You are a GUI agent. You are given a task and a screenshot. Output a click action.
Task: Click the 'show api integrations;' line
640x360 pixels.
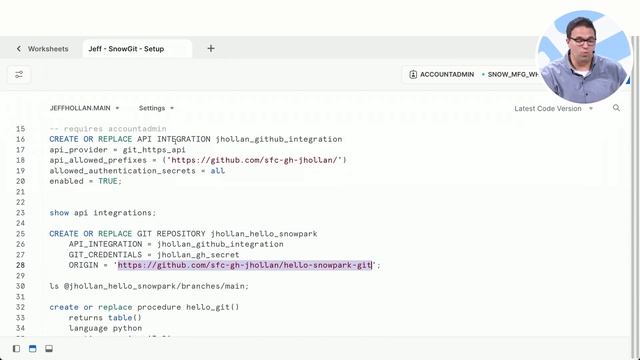pos(102,213)
